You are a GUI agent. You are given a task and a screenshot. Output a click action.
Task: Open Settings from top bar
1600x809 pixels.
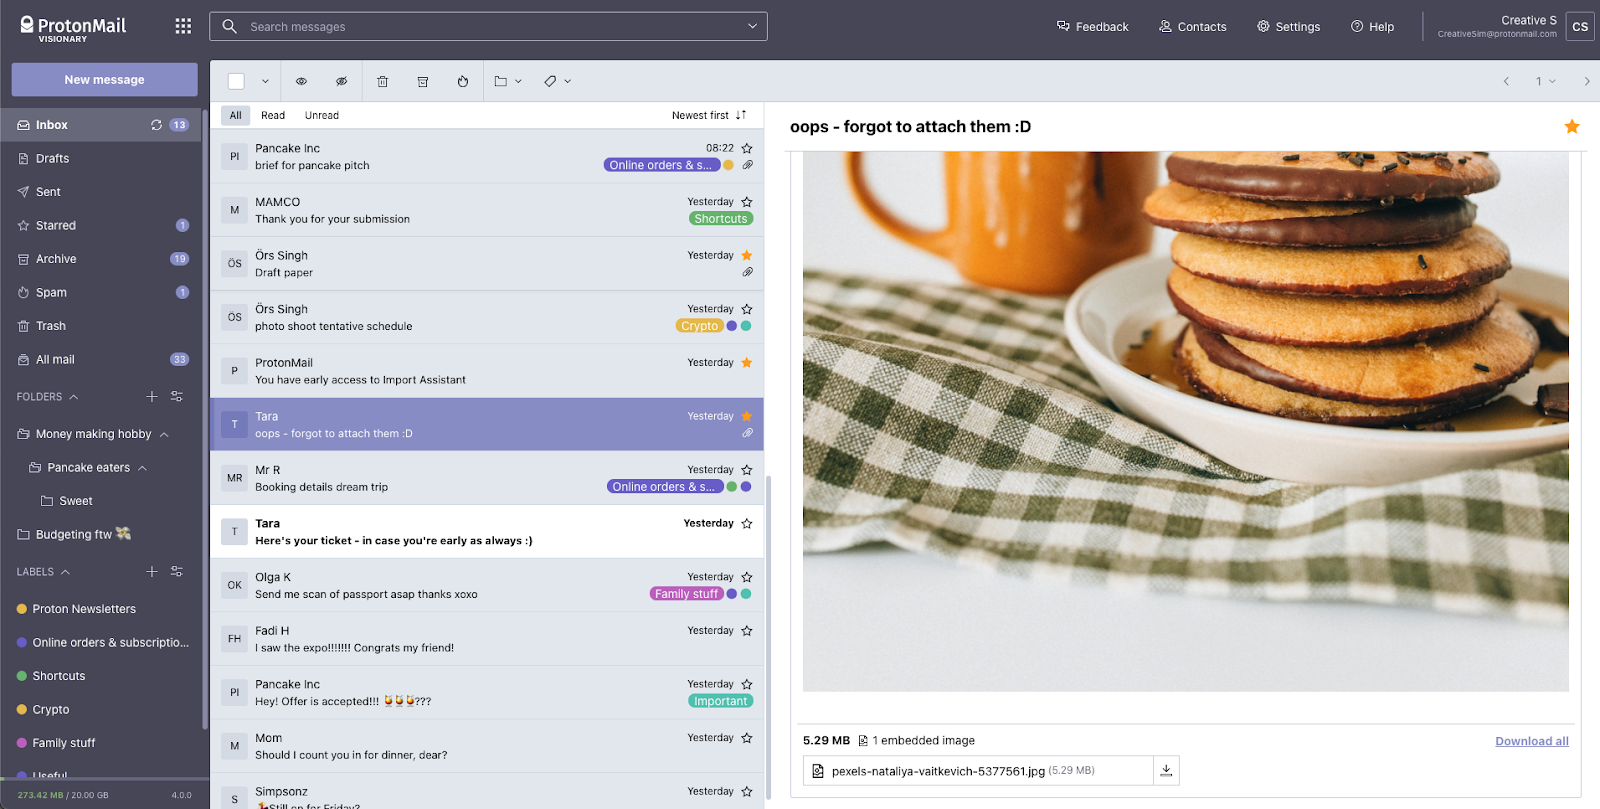point(1288,26)
